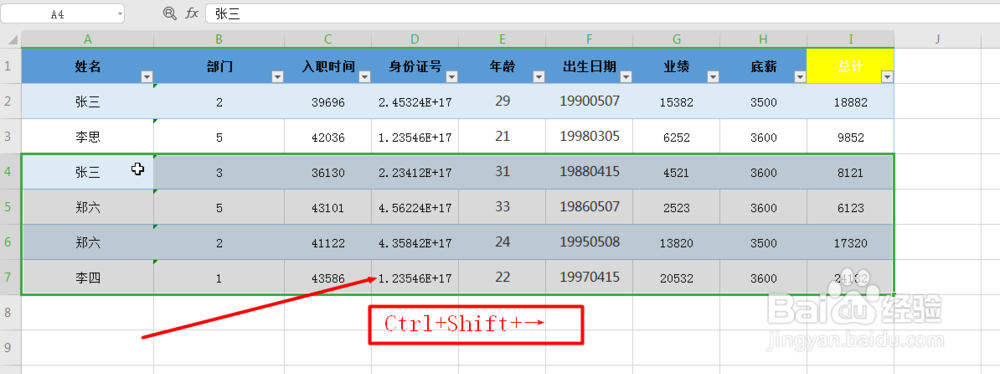Open the 业绩 filter dropdown

[x=713, y=77]
